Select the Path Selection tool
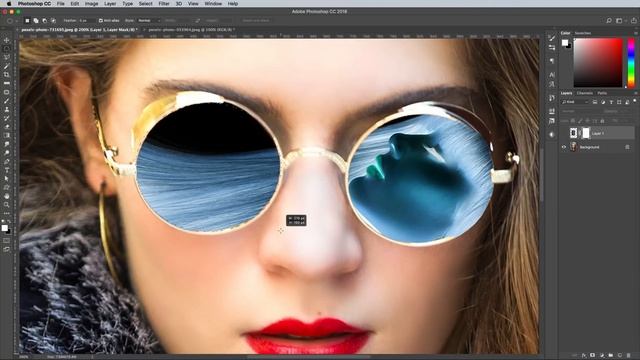 [7, 178]
